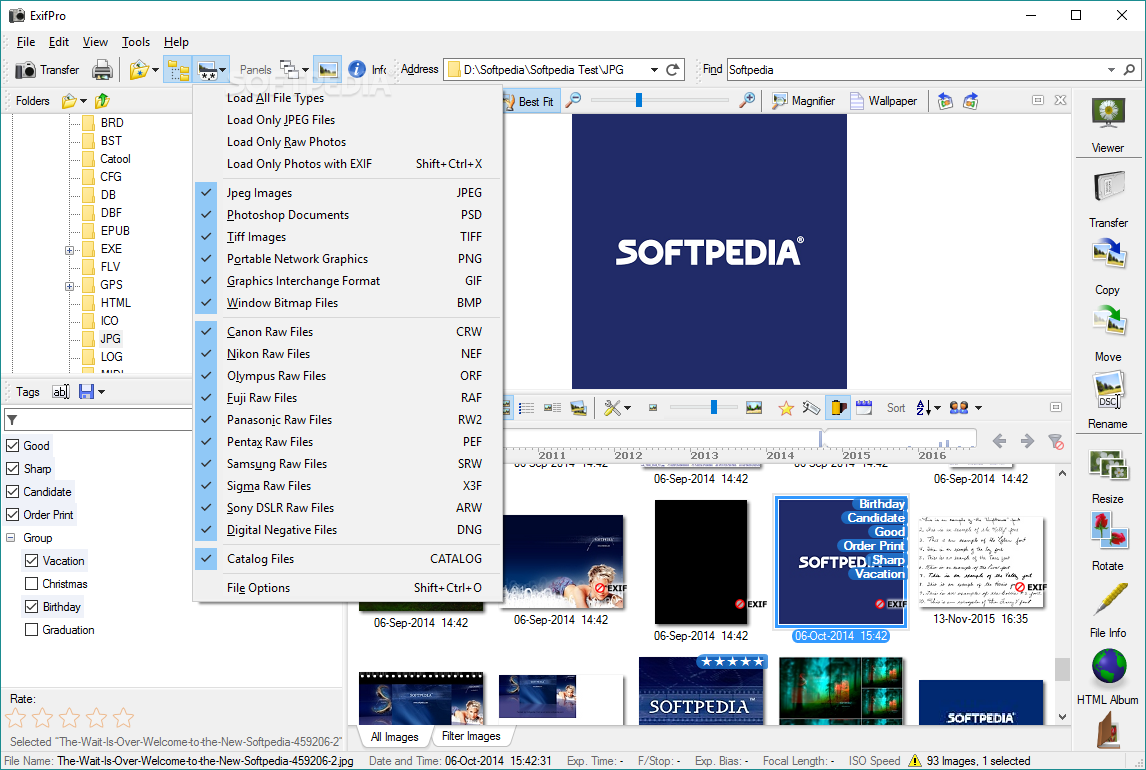Screen dimensions: 1146x770
Task: Click the Best Fit button
Action: click(x=531, y=102)
